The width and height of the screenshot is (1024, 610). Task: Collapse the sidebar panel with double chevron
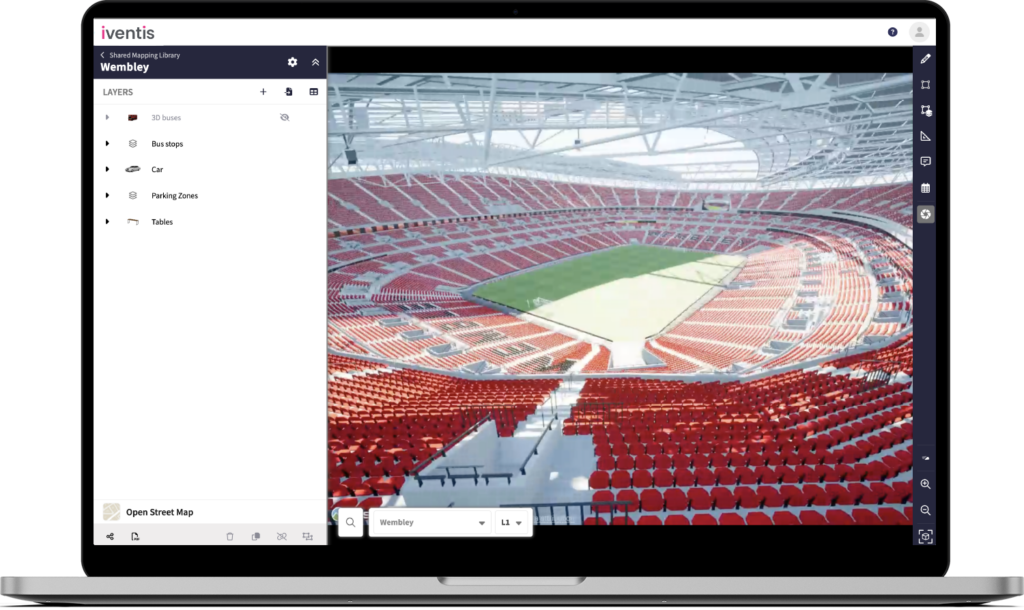point(316,62)
